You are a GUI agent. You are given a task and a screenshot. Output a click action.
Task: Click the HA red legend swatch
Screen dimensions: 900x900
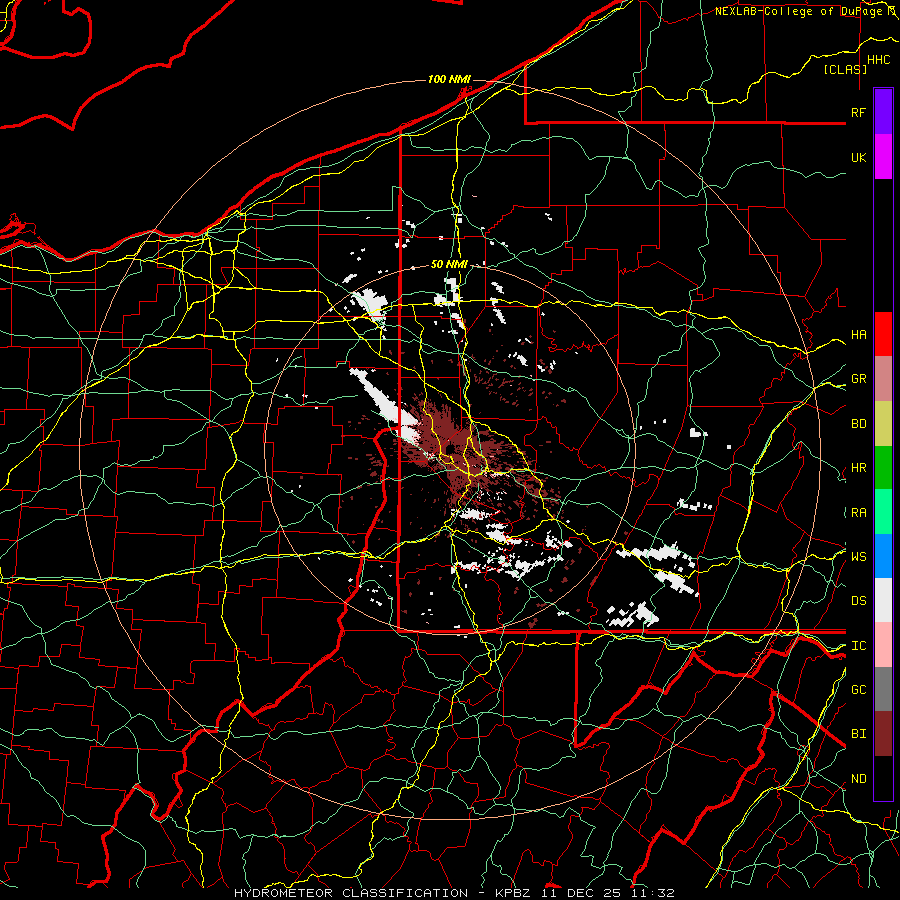883,334
